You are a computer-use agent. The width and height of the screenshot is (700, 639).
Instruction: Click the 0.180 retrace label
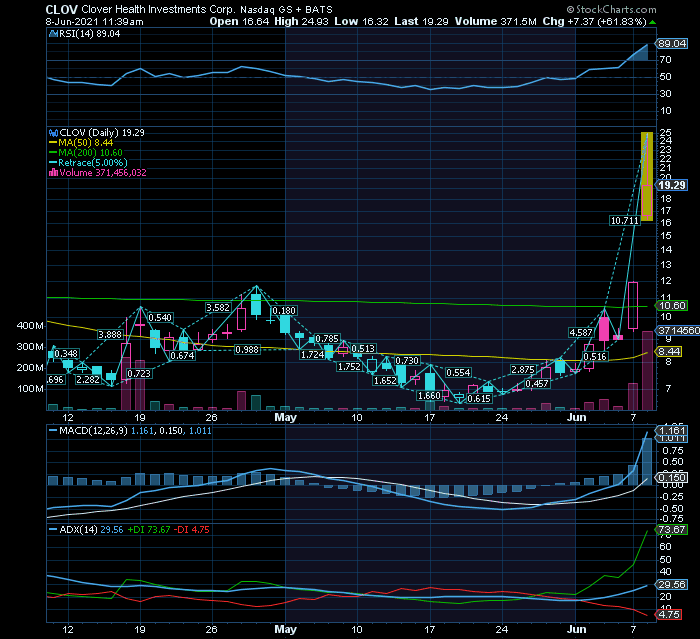click(x=283, y=310)
